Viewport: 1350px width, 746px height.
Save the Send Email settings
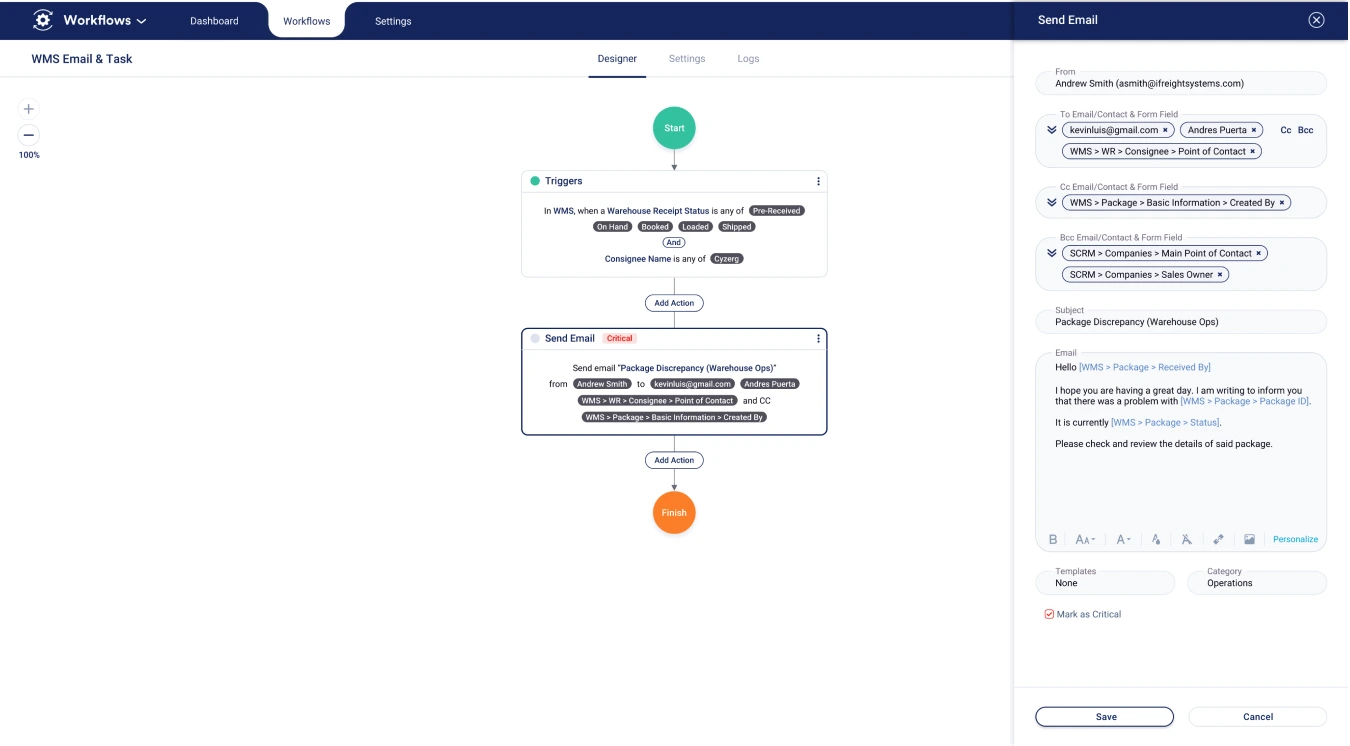[1104, 716]
